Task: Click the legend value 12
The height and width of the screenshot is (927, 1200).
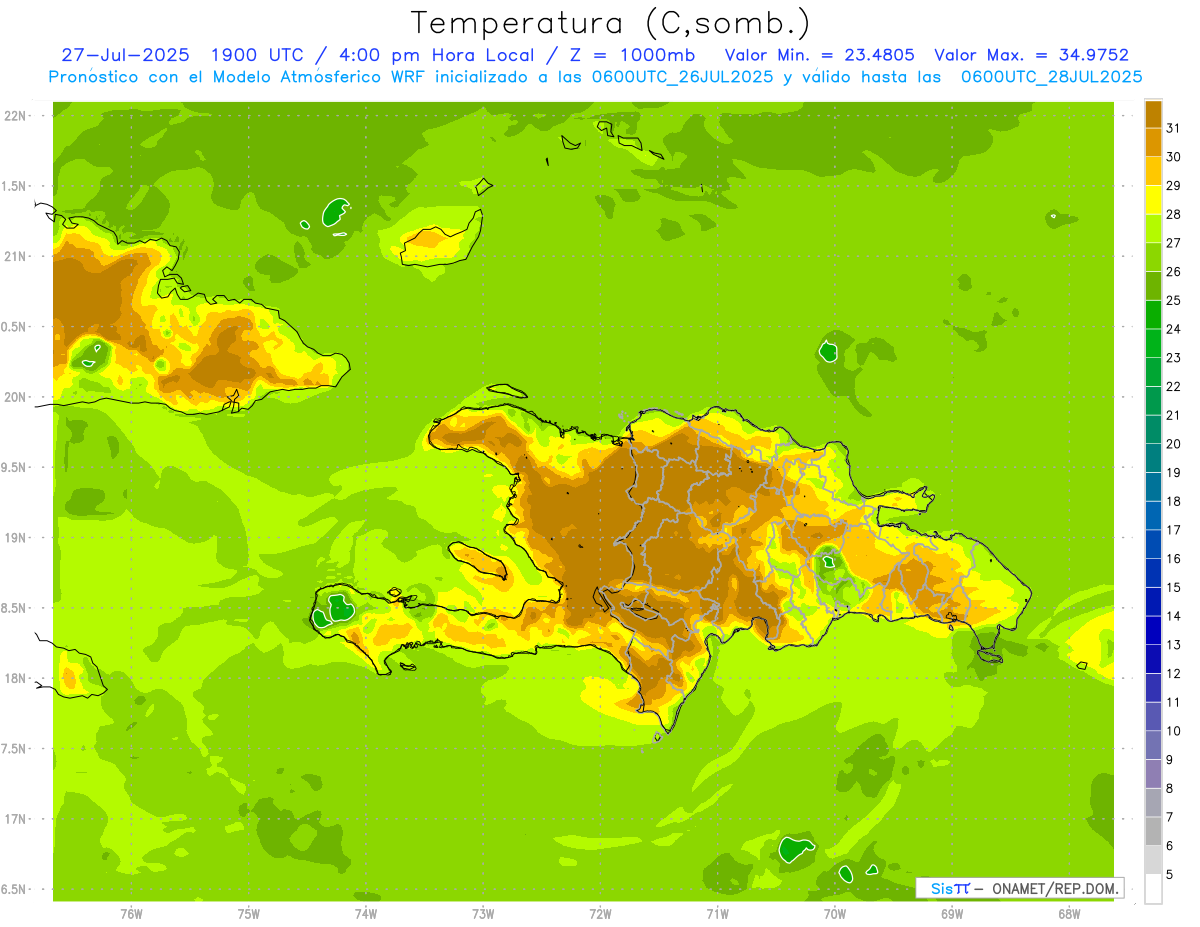Action: pyautogui.click(x=1174, y=673)
